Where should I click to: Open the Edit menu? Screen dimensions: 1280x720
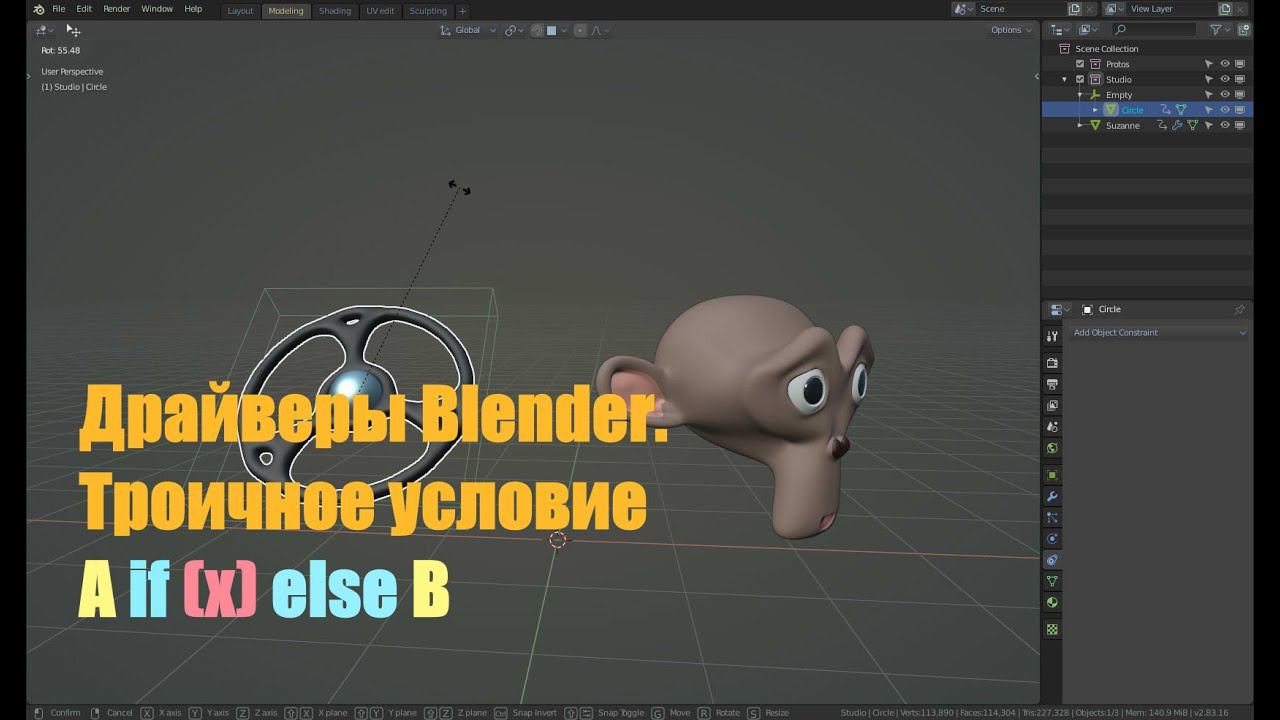(x=84, y=9)
